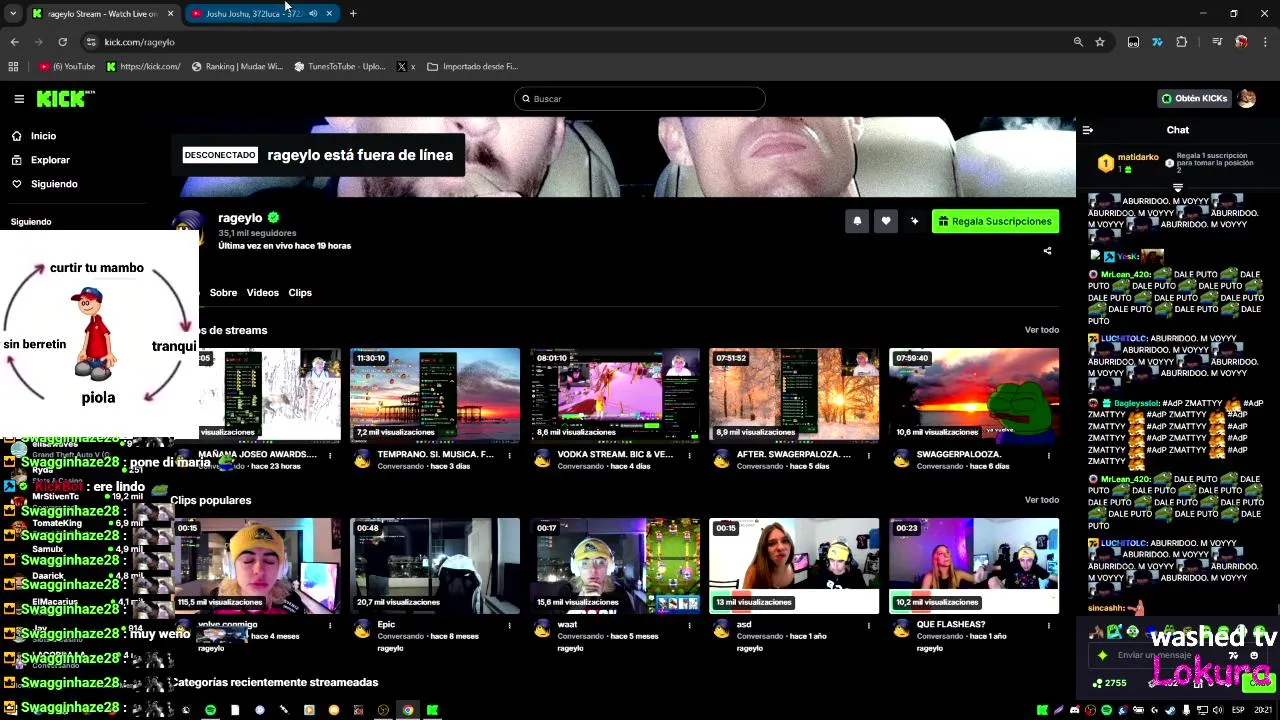This screenshot has width=1280, height=720.
Task: Toggle the heart follow button
Action: (x=886, y=221)
